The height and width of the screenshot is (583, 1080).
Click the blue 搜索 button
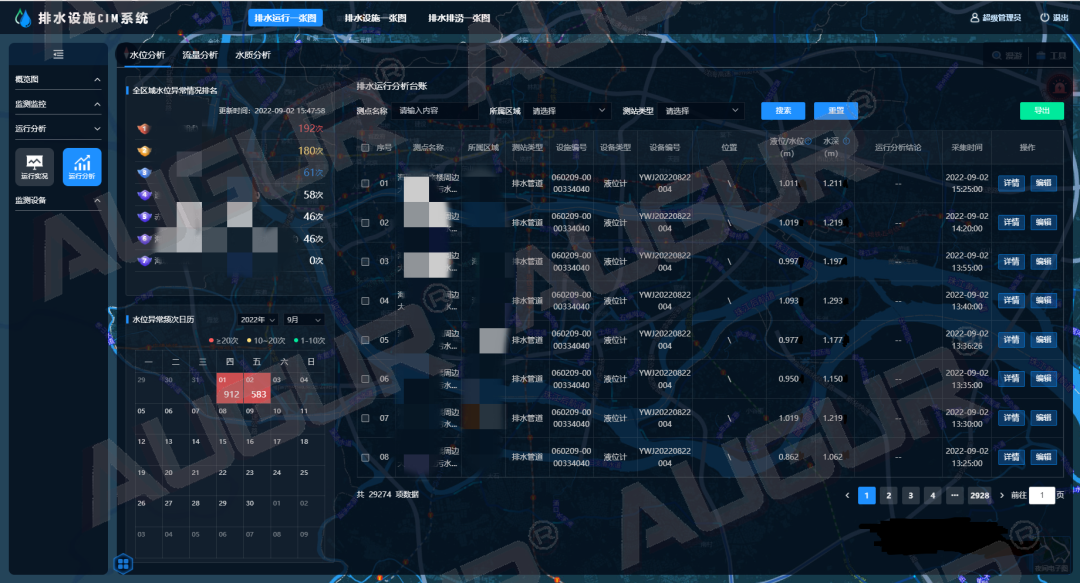tap(783, 111)
